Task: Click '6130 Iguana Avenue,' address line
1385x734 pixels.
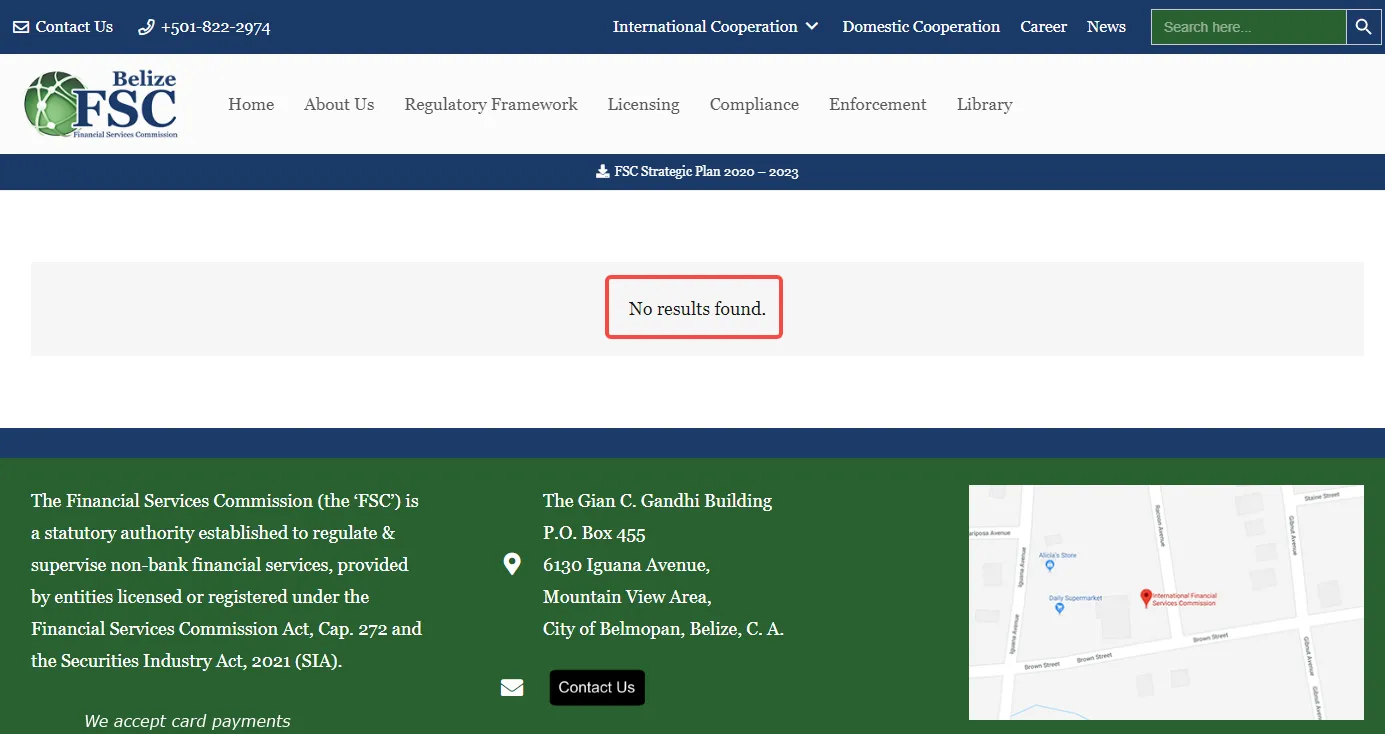Action: (x=626, y=565)
